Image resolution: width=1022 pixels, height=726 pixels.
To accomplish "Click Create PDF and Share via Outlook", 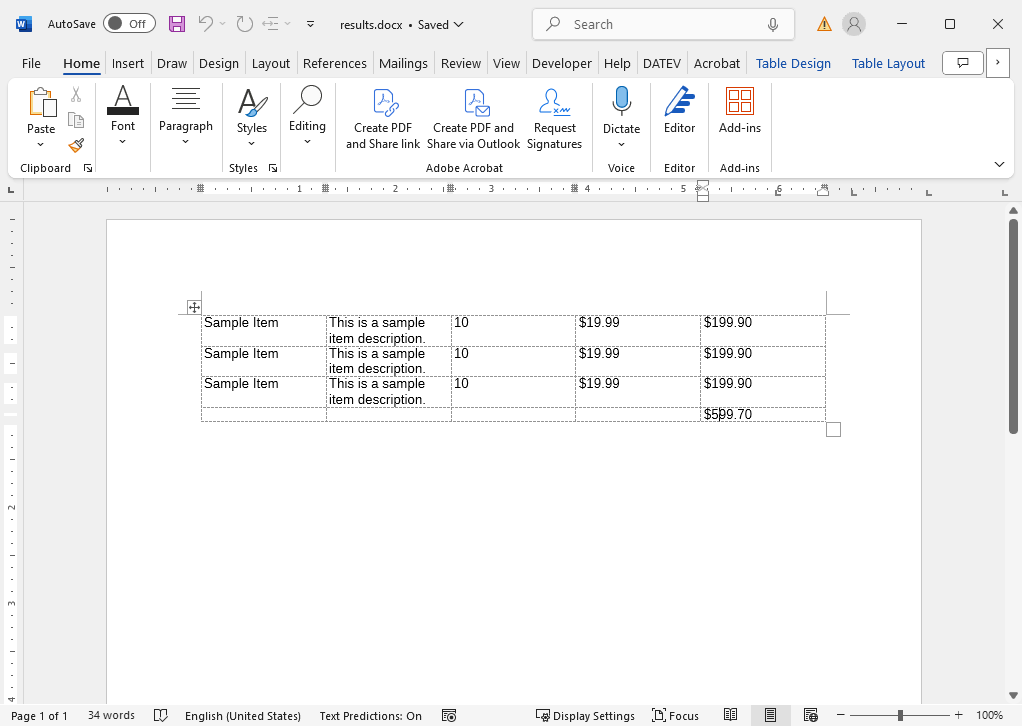I will click(x=473, y=119).
